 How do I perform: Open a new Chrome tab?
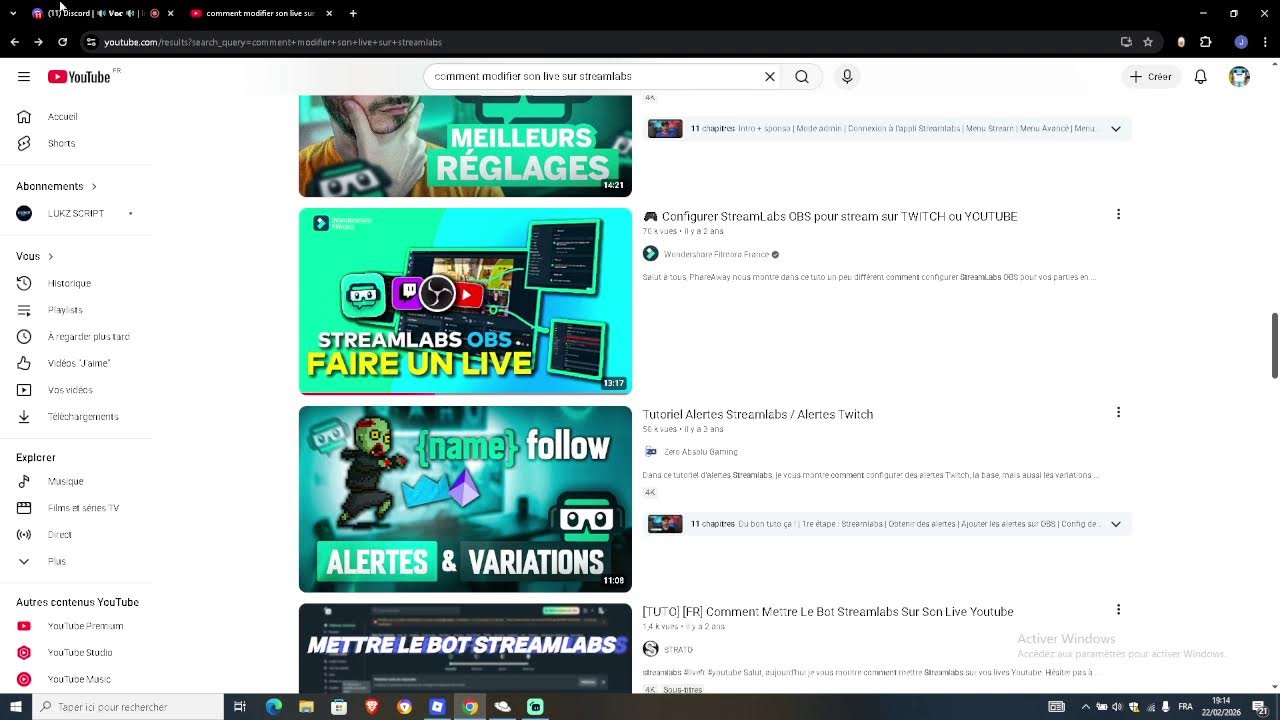point(353,13)
